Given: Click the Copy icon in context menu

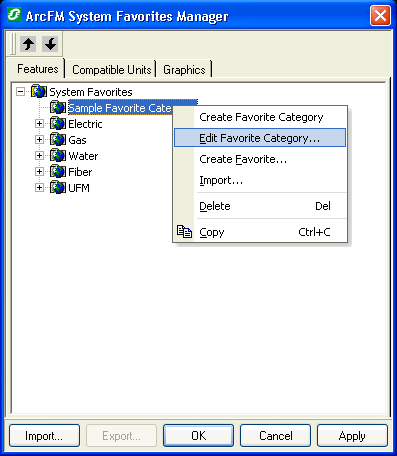Looking at the screenshot, I should tap(184, 232).
